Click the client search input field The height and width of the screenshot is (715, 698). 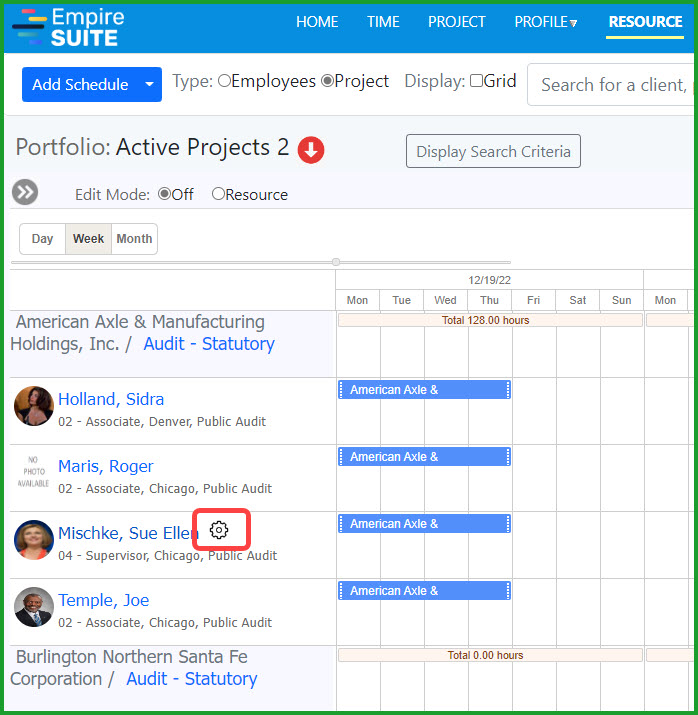pyautogui.click(x=611, y=84)
